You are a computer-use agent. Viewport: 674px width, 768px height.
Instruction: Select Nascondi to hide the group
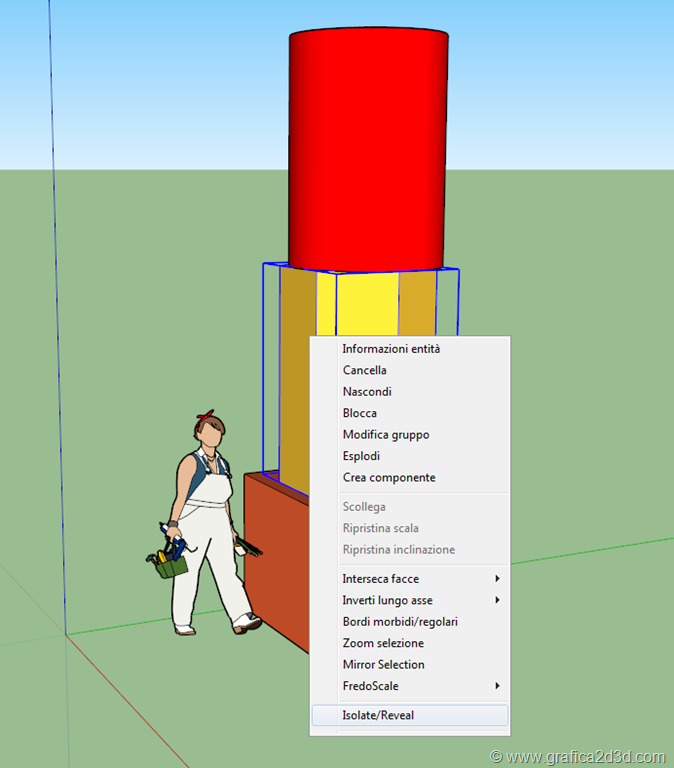[x=367, y=392]
